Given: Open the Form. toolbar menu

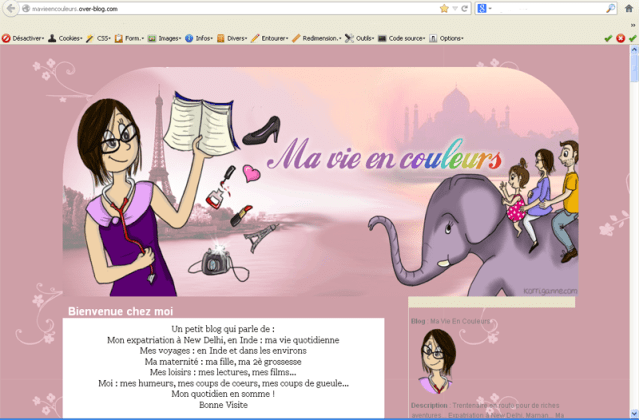Looking at the screenshot, I should point(129,38).
